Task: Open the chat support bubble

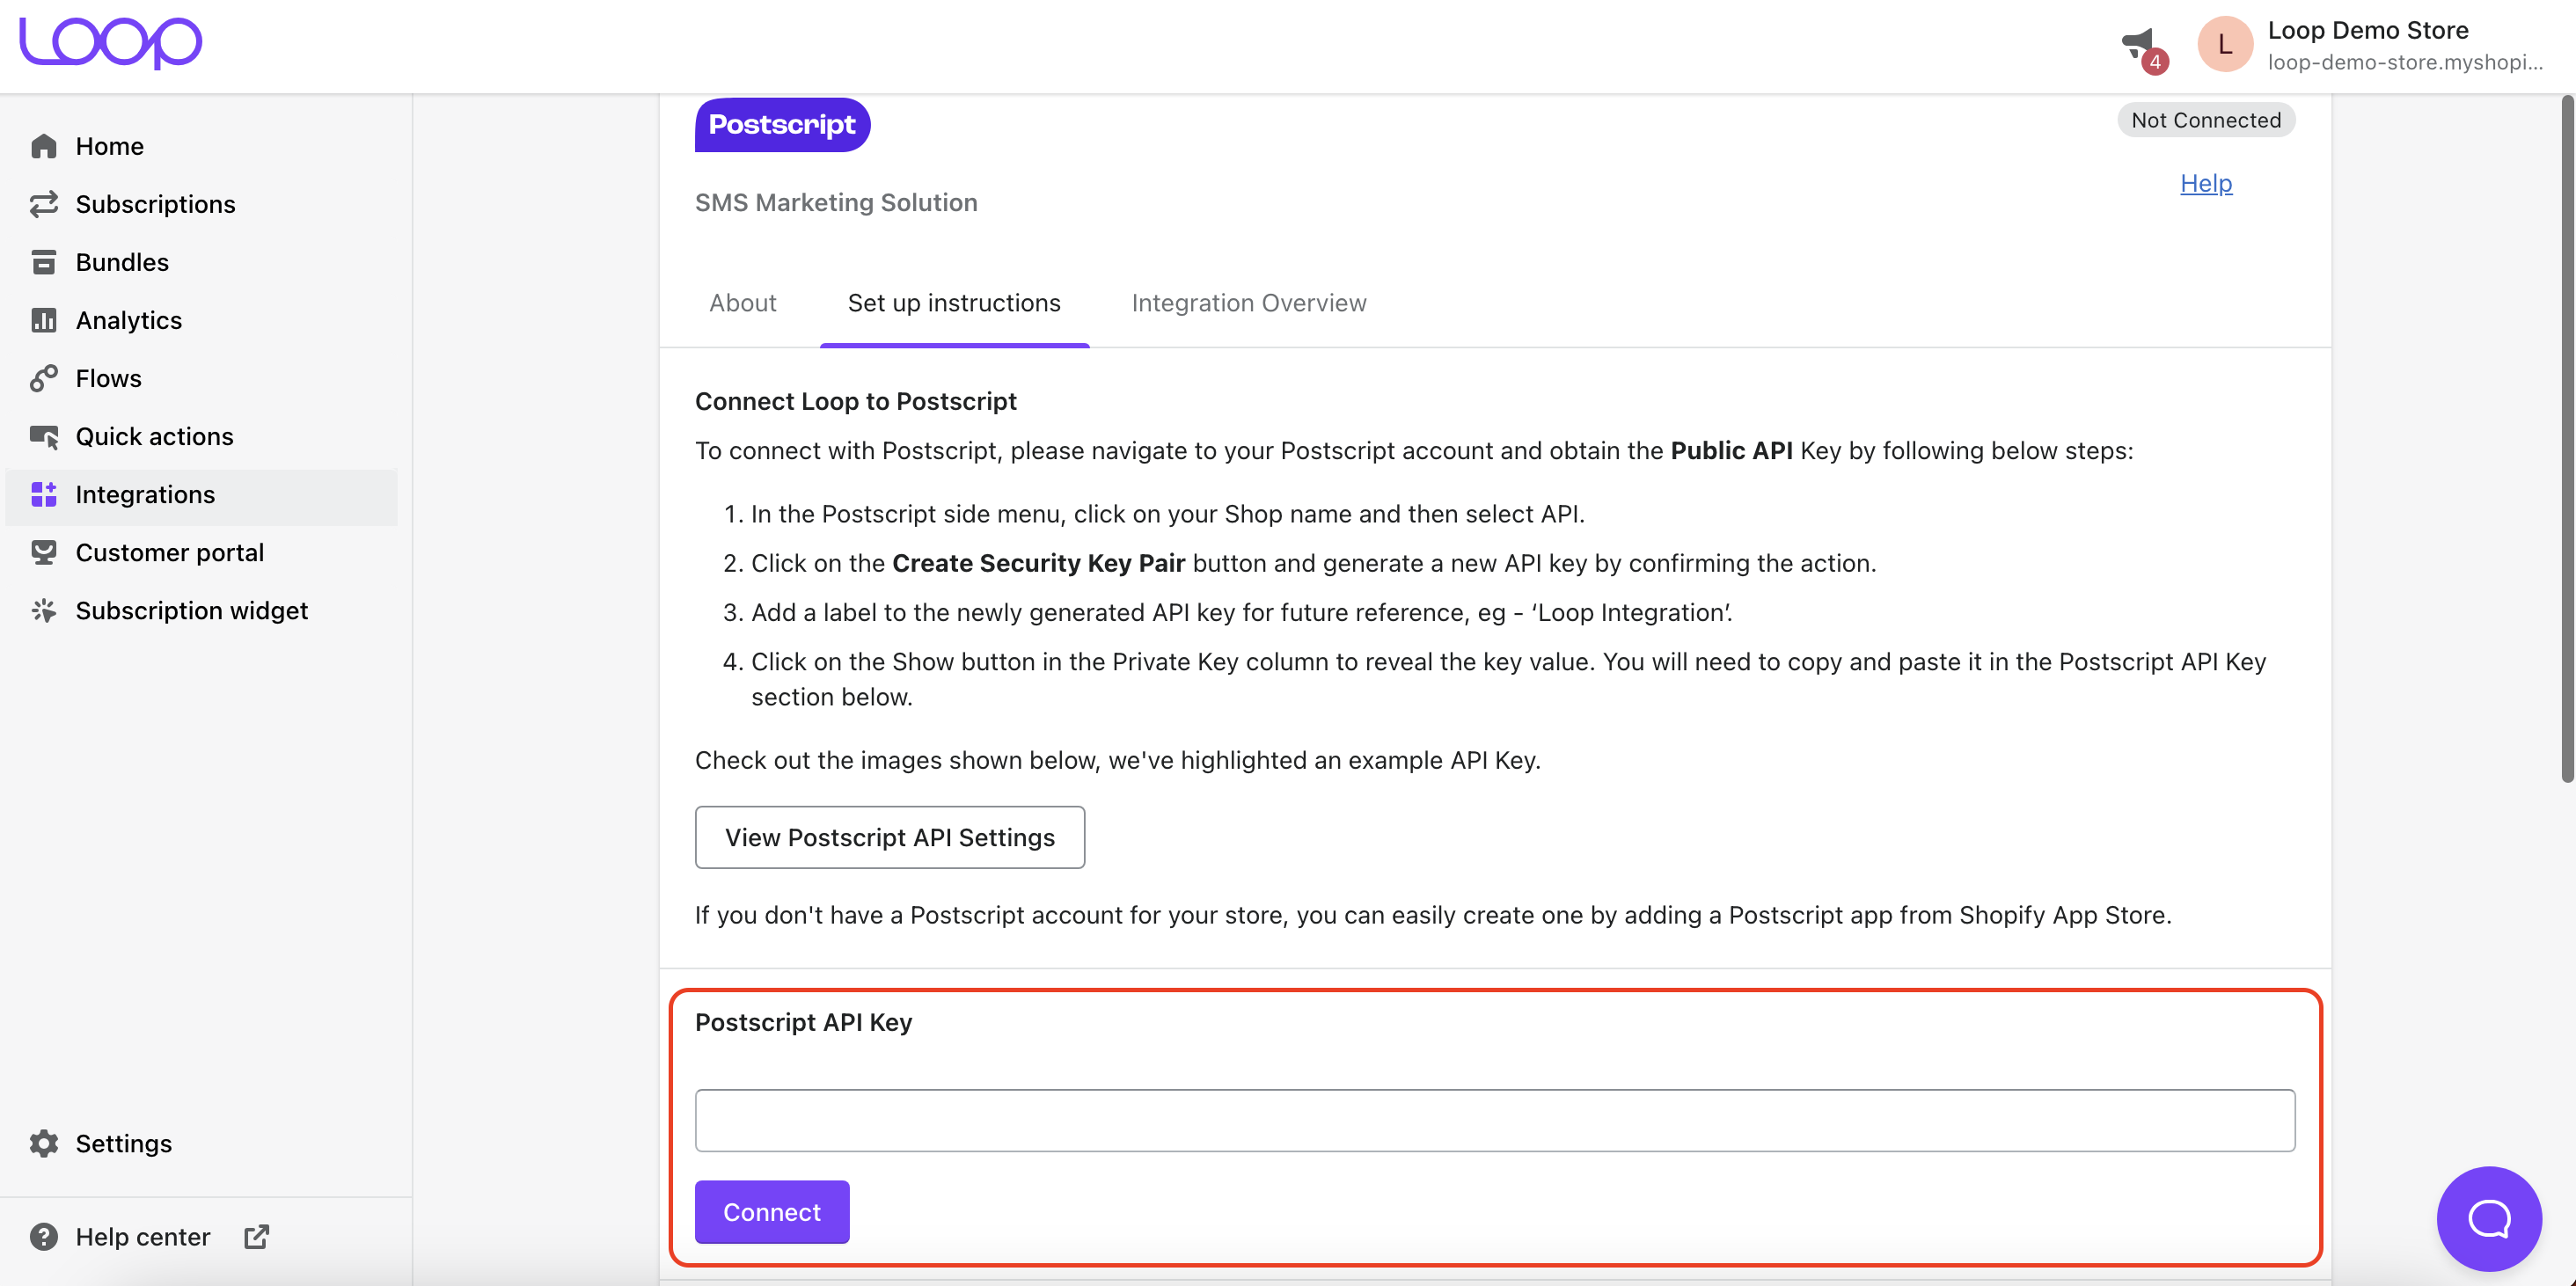Action: click(2489, 1218)
